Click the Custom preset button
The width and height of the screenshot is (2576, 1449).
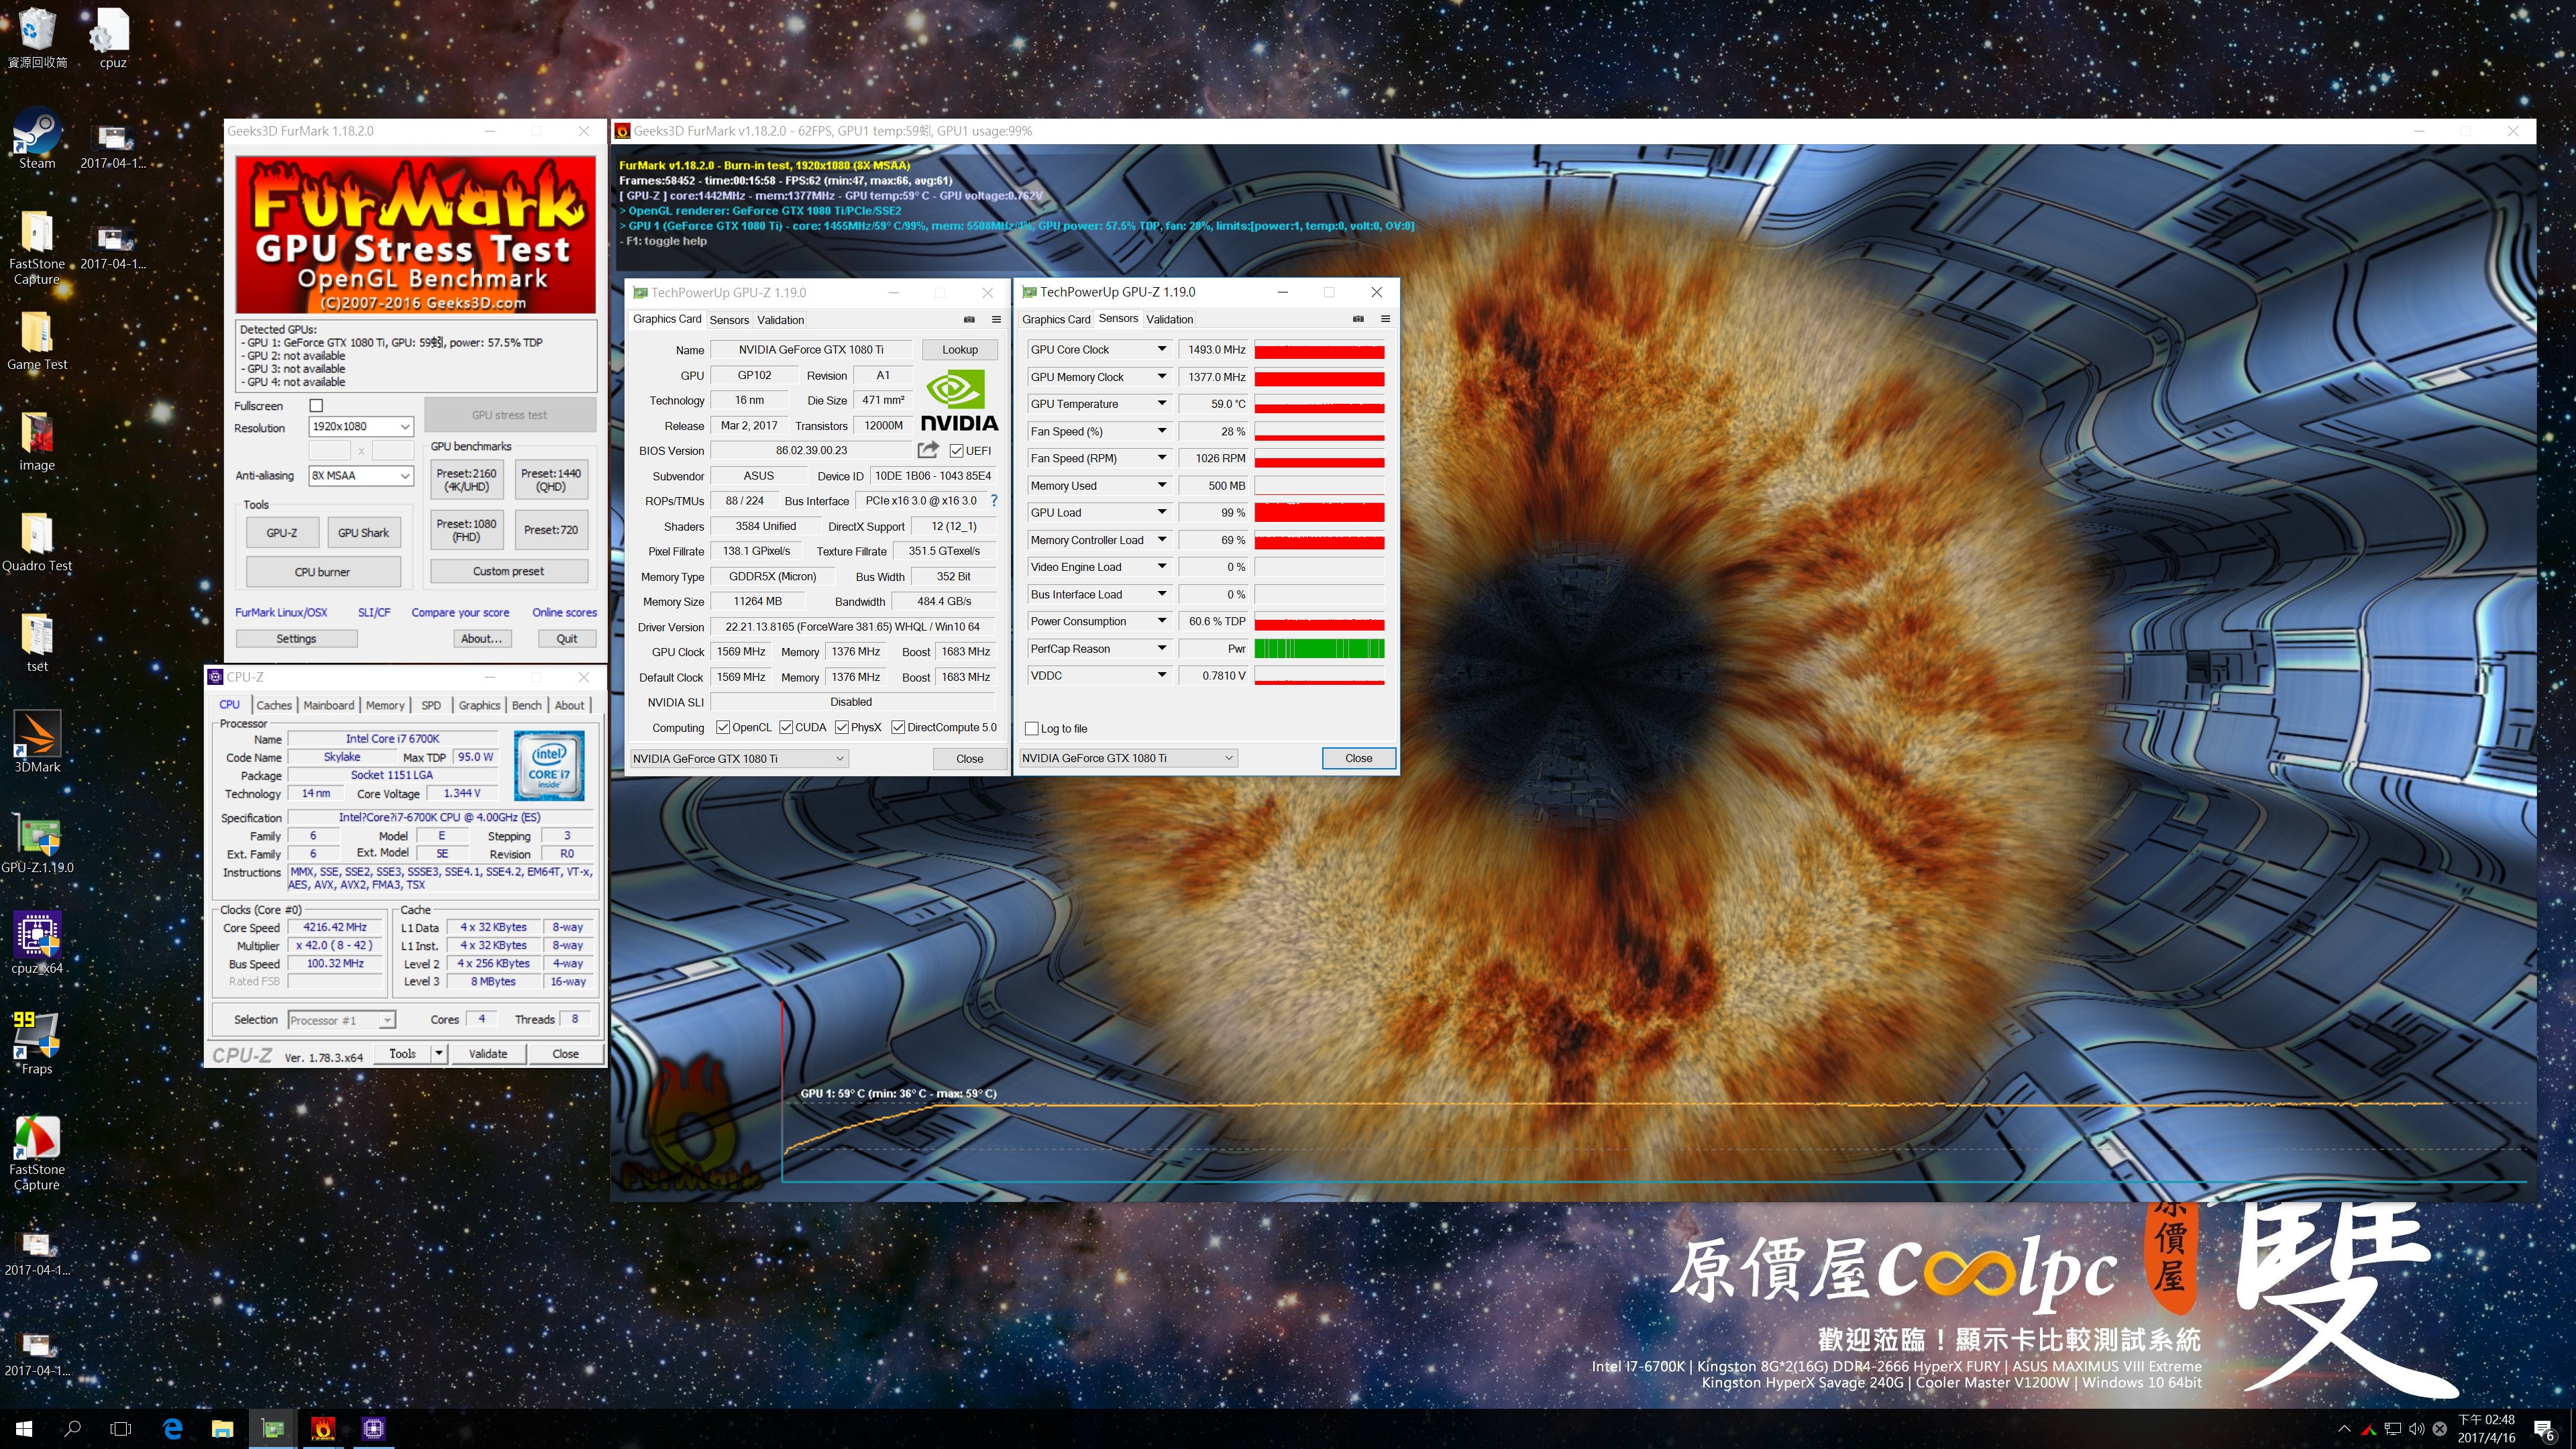click(x=508, y=571)
